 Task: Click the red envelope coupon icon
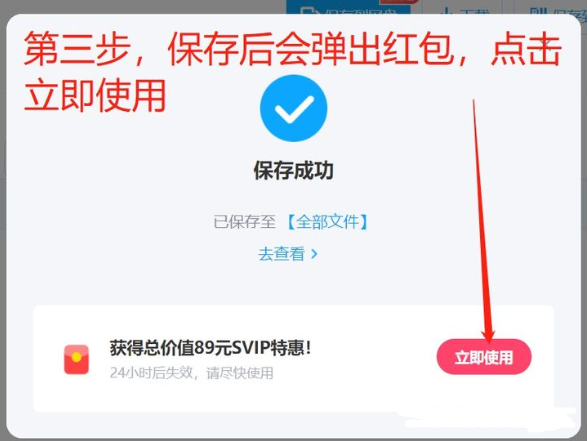(x=76, y=359)
